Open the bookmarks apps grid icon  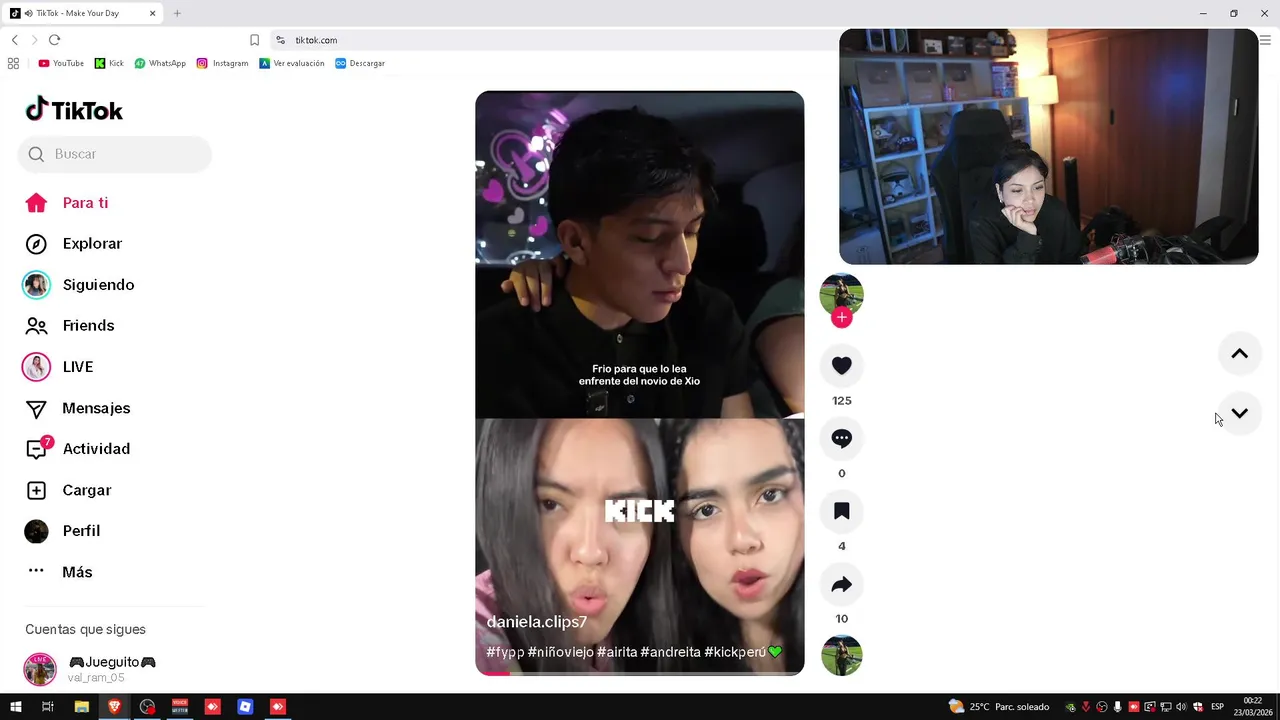[x=13, y=63]
